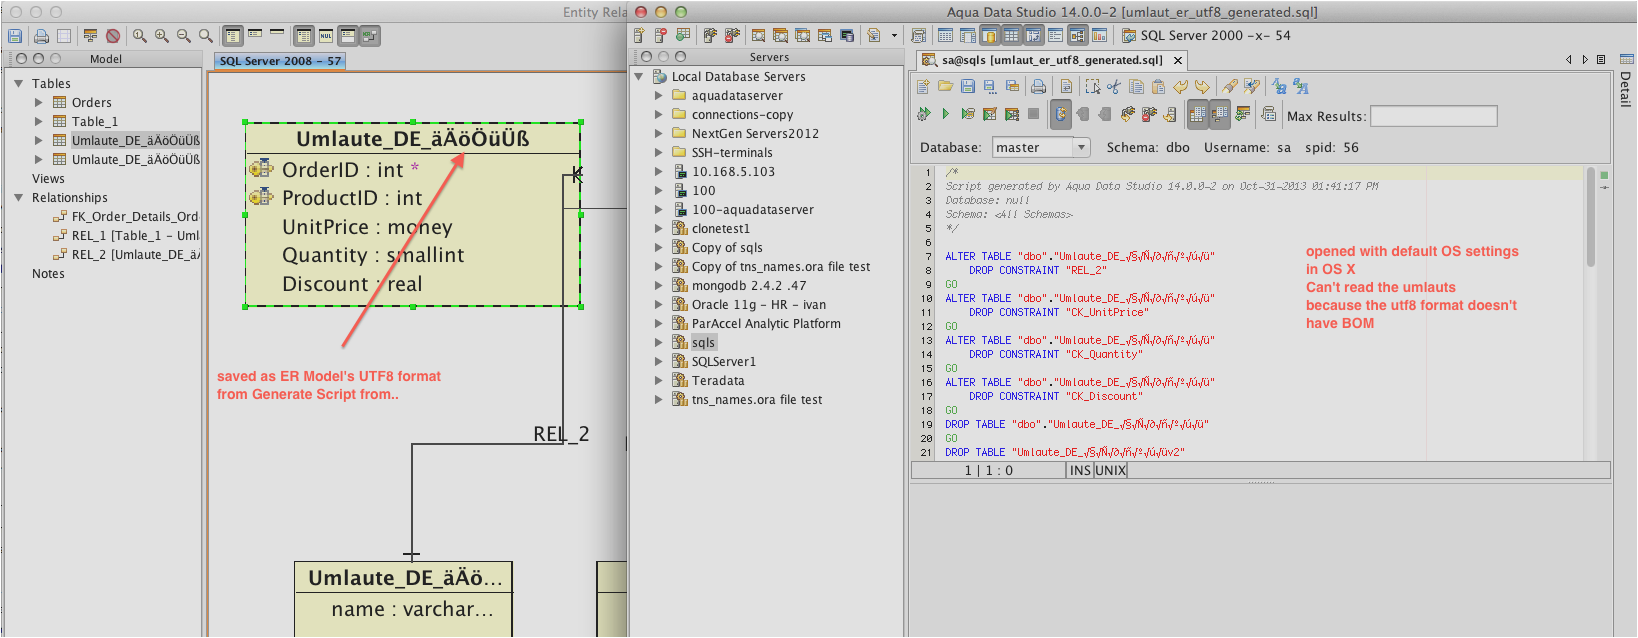Reset ER diagram zoom to actual size

pyautogui.click(x=140, y=36)
